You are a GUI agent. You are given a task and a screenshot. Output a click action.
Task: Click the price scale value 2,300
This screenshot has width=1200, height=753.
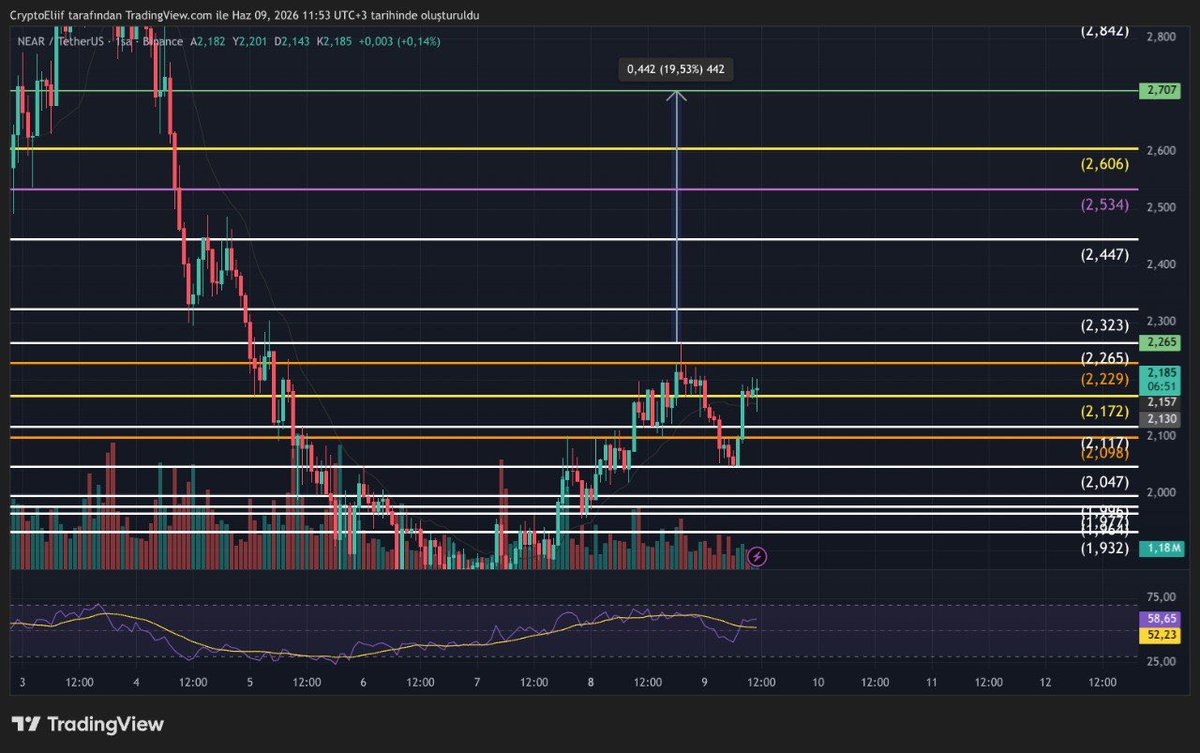click(x=1160, y=322)
